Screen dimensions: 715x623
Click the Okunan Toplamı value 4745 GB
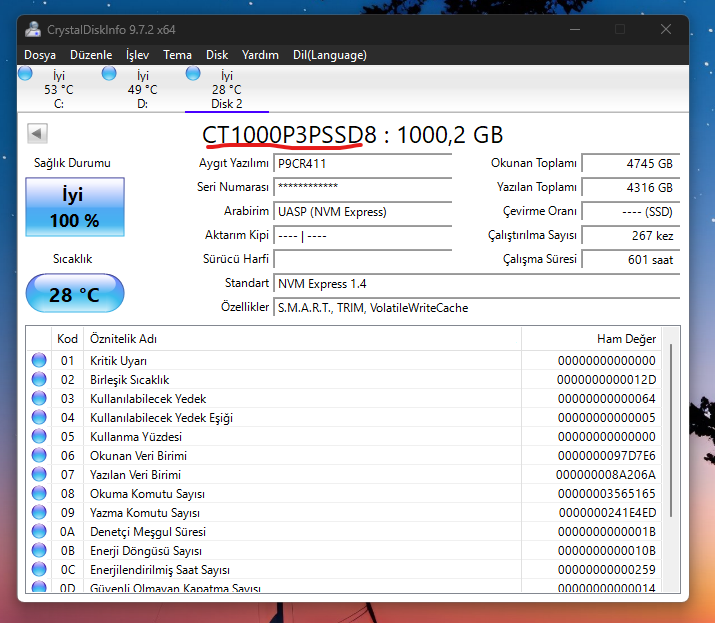click(631, 163)
